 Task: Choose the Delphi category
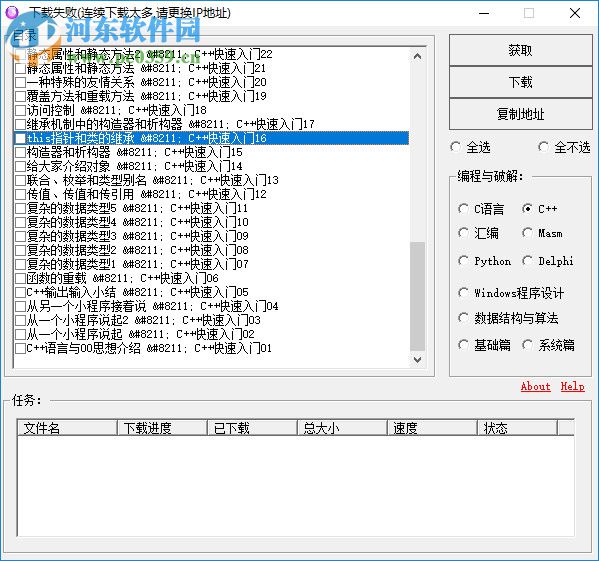528,261
